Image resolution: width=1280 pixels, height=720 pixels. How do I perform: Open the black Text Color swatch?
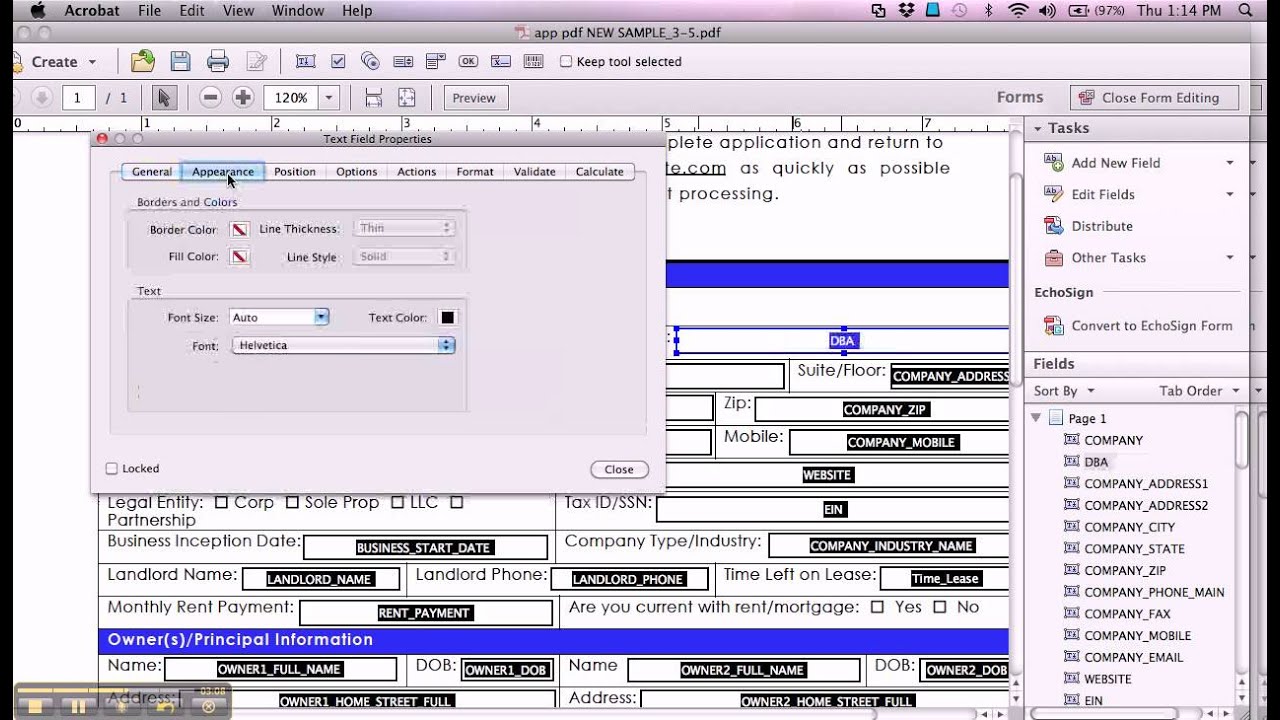tap(448, 317)
